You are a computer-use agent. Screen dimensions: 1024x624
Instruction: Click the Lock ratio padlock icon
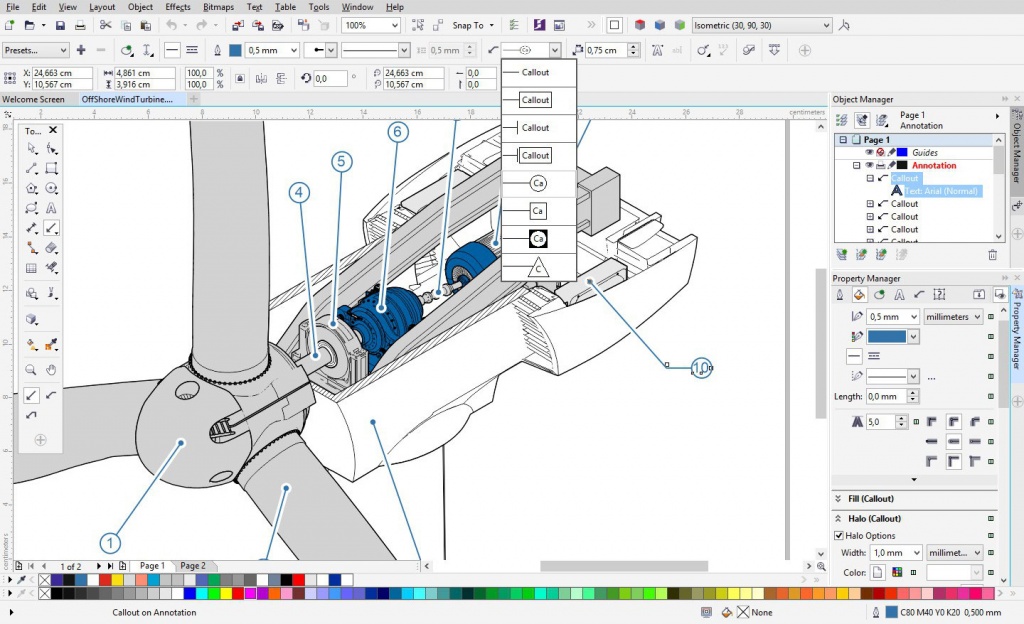coord(240,78)
